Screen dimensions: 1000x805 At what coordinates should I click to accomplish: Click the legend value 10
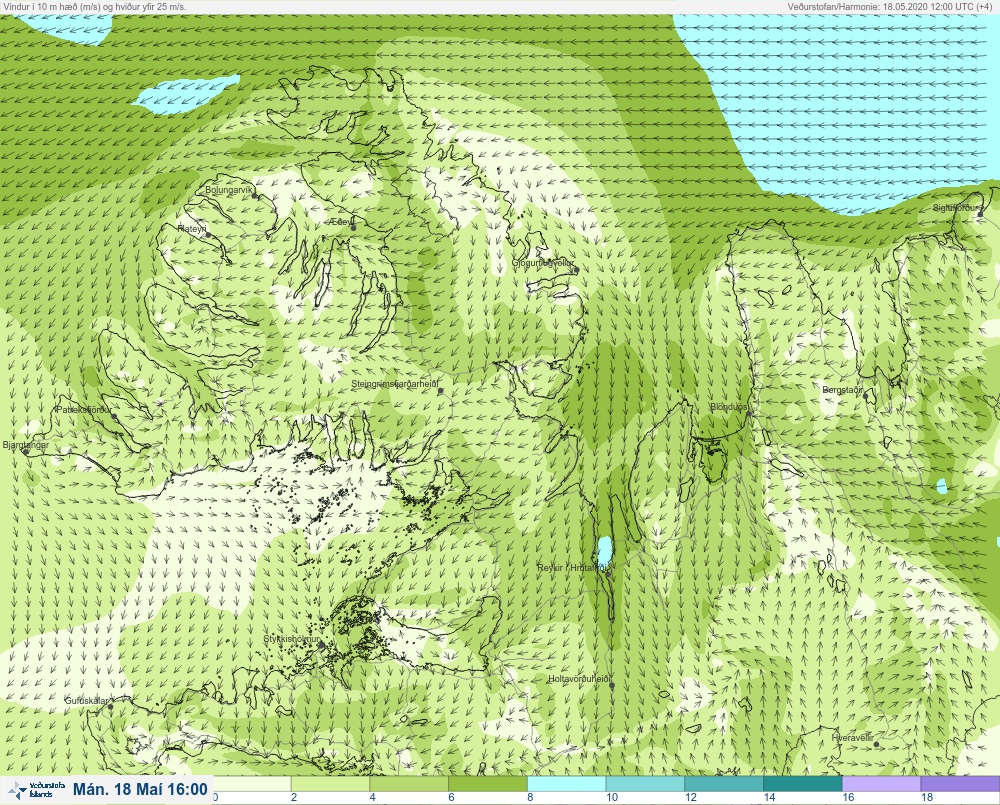[x=612, y=797]
